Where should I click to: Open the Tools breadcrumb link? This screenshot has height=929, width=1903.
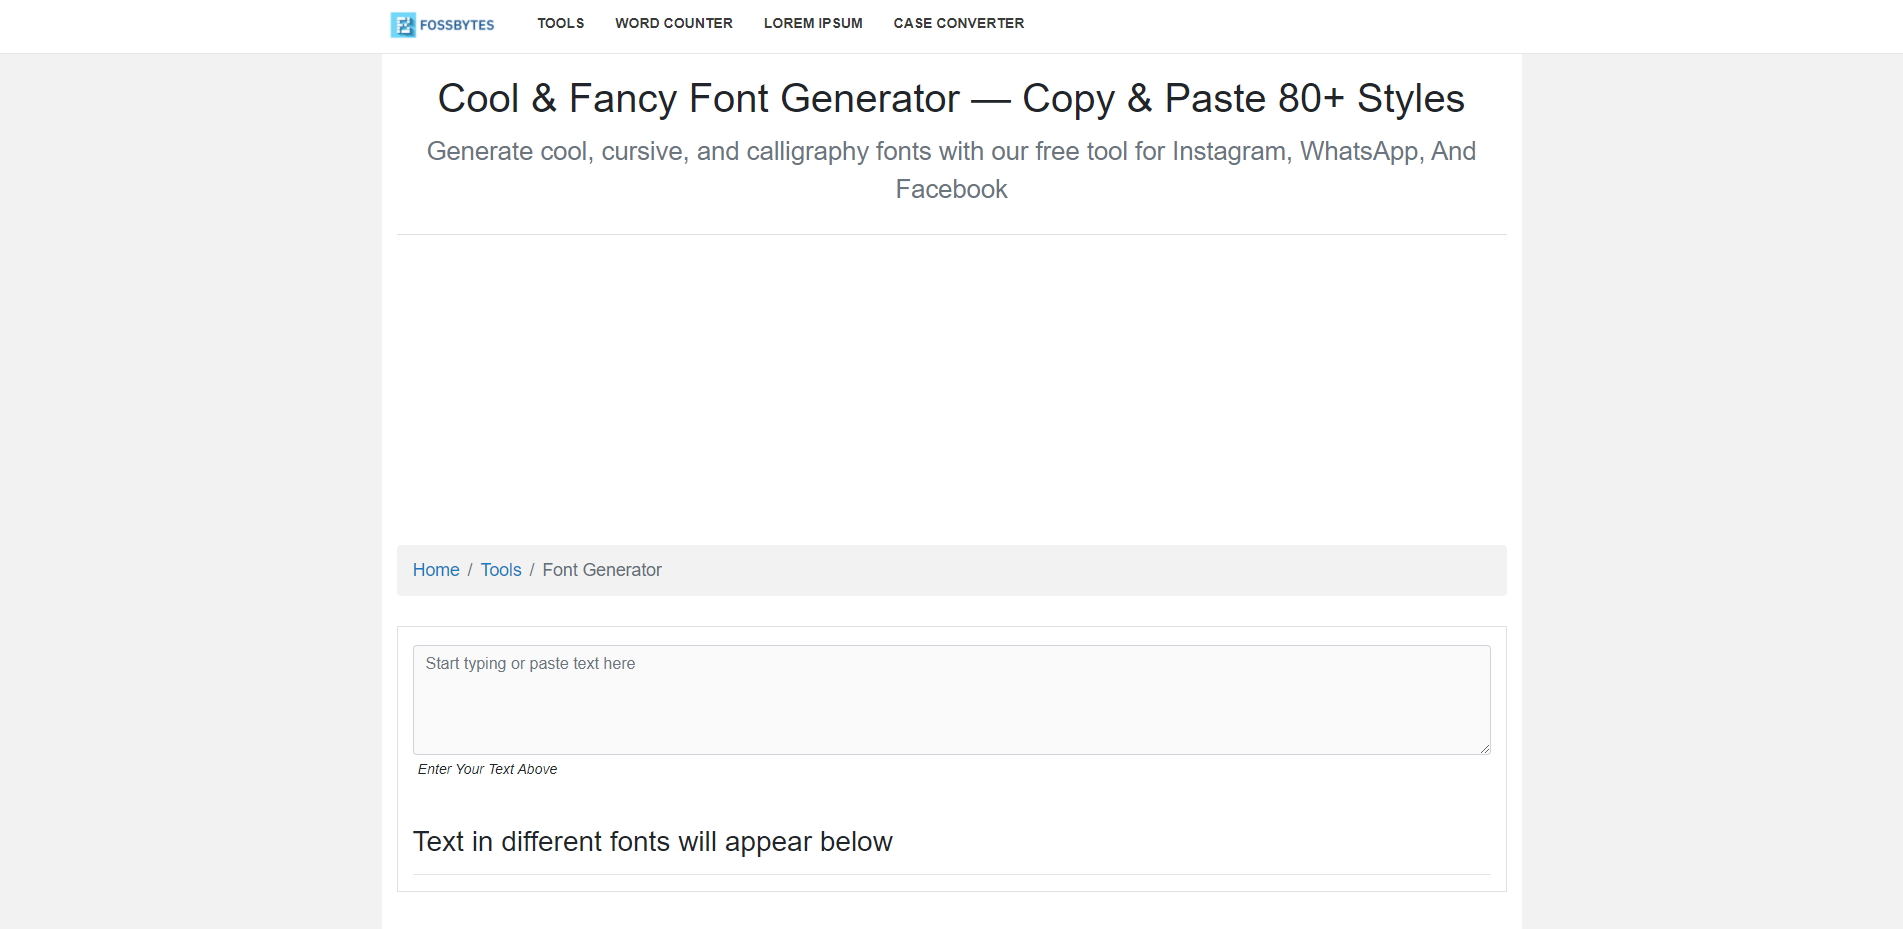click(x=500, y=569)
